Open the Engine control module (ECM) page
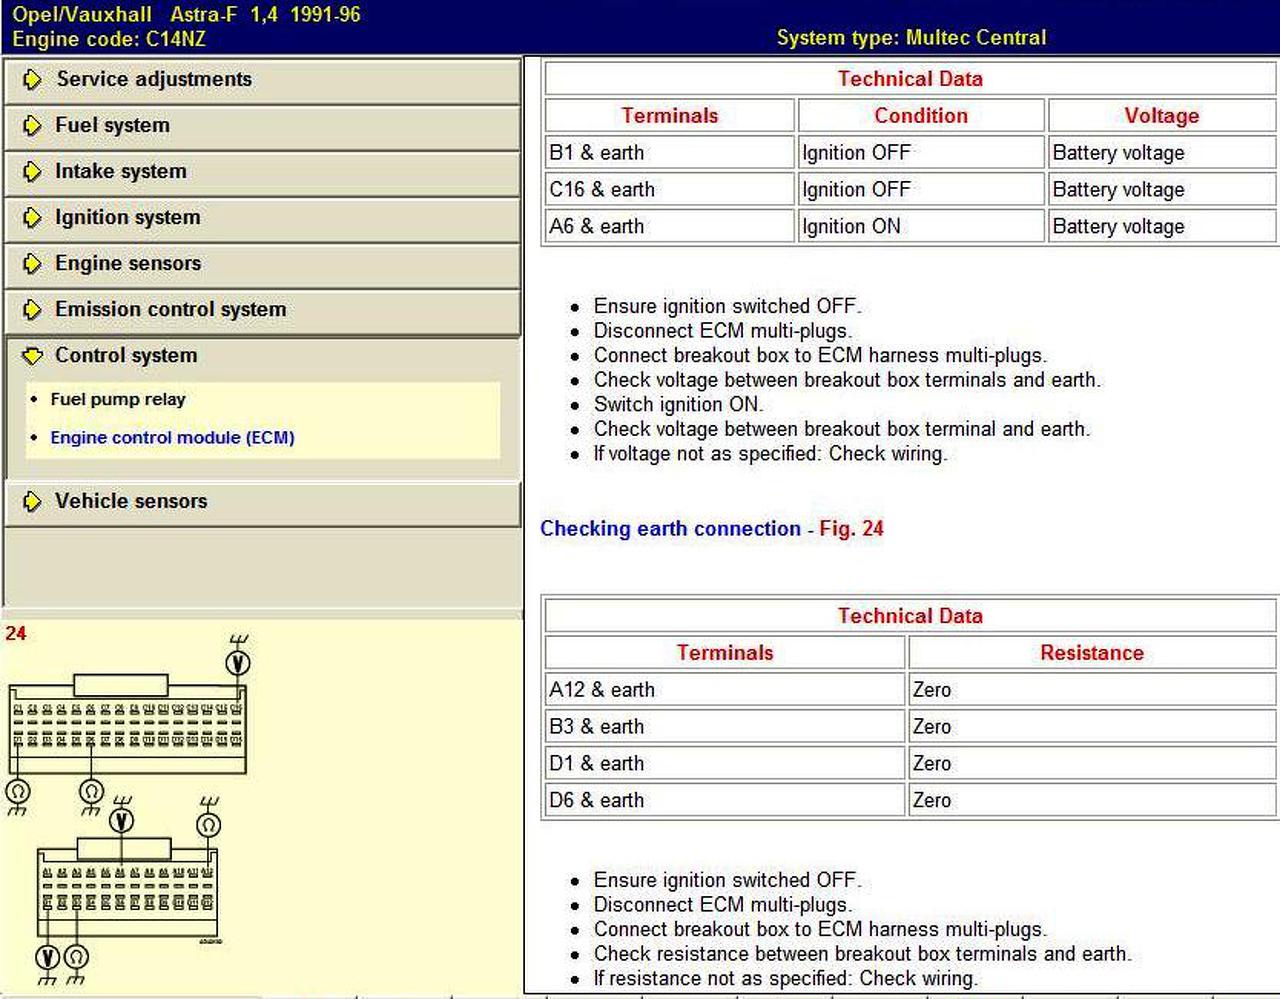Viewport: 1280px width, 999px height. click(172, 438)
